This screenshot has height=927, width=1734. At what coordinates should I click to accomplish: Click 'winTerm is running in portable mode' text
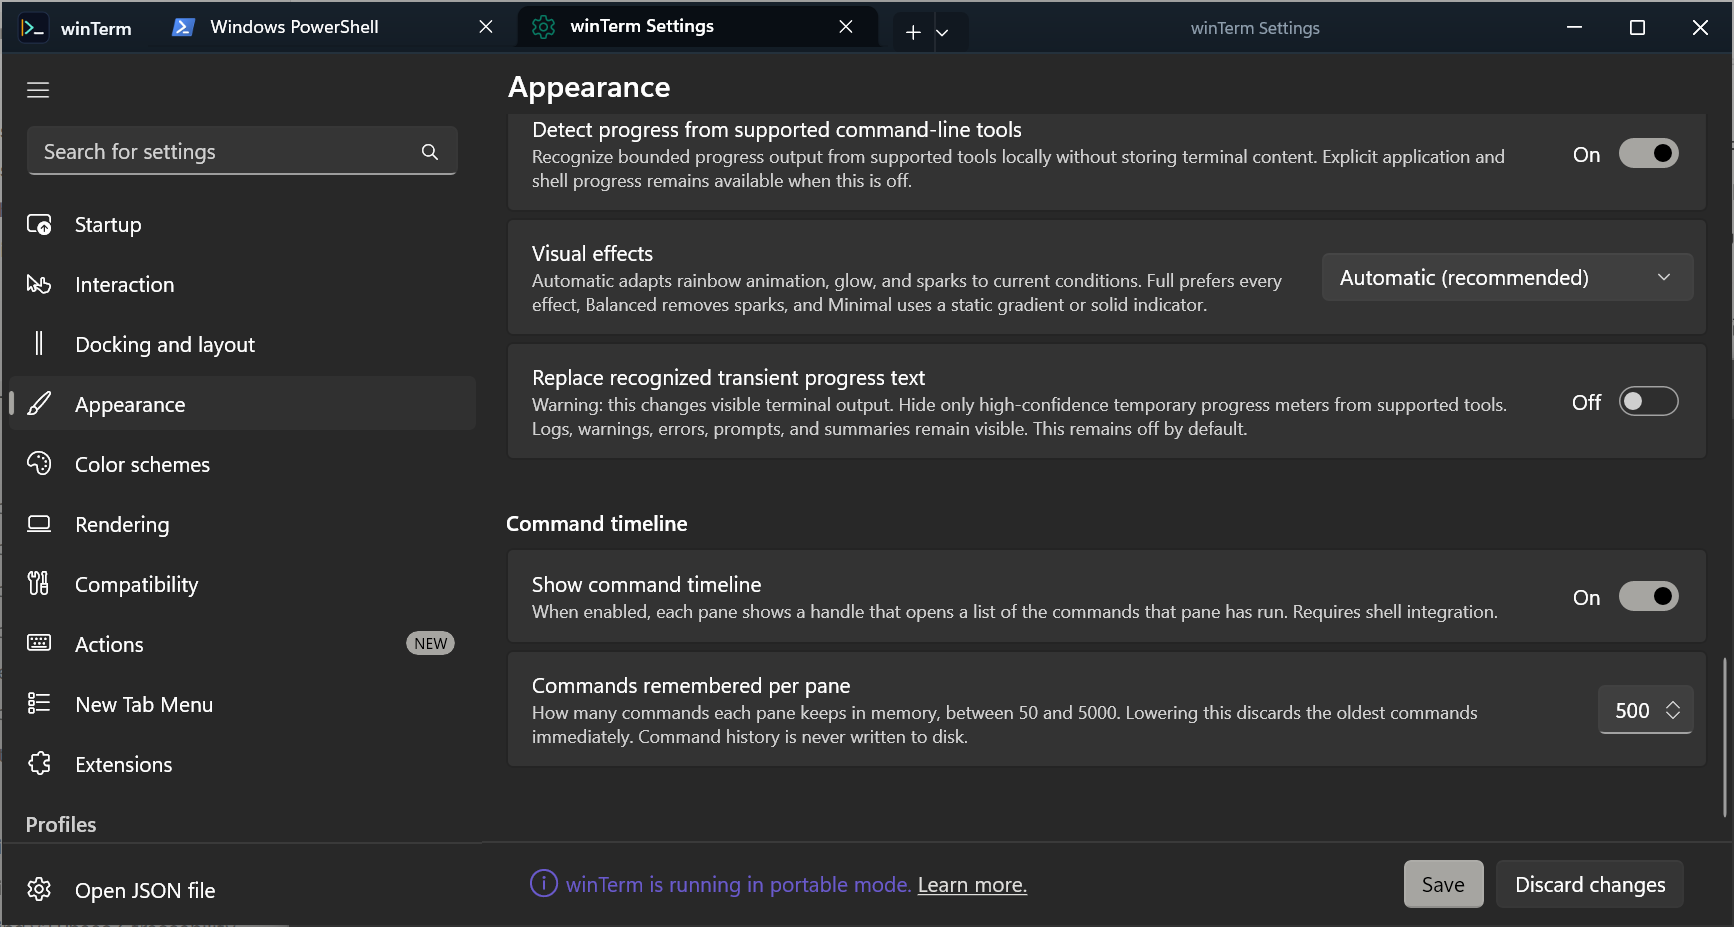click(x=738, y=885)
